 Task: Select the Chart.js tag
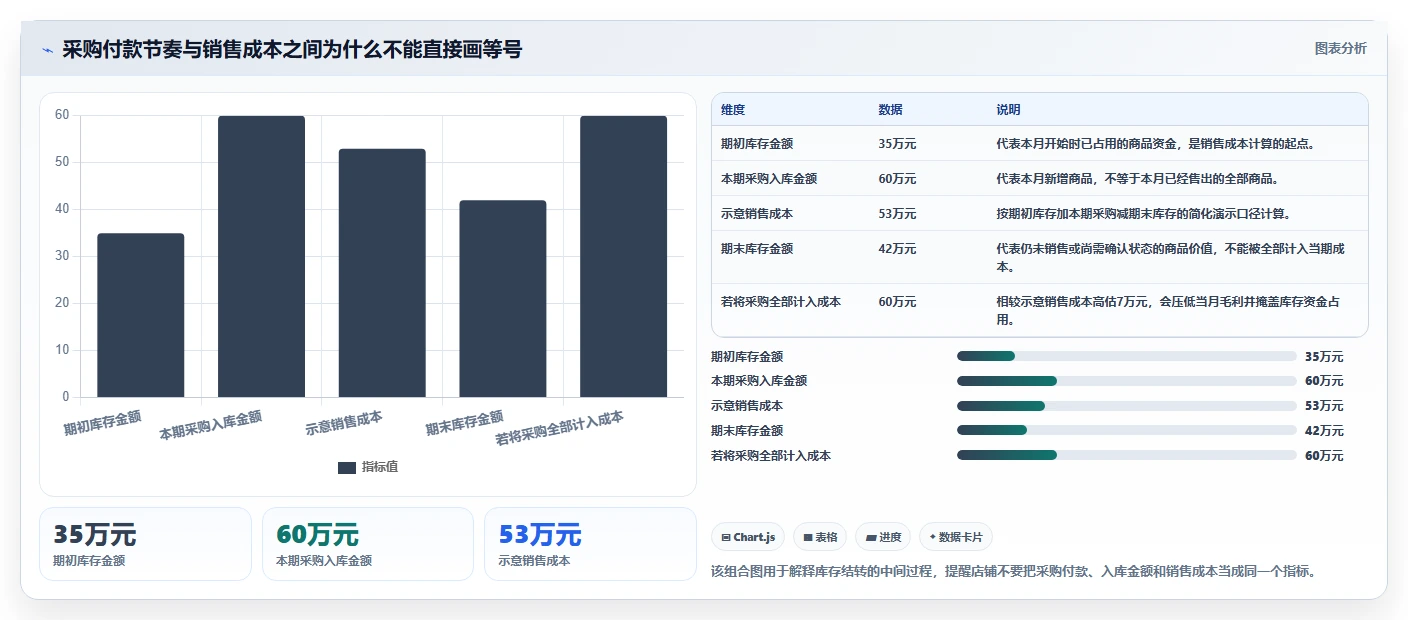tap(748, 537)
